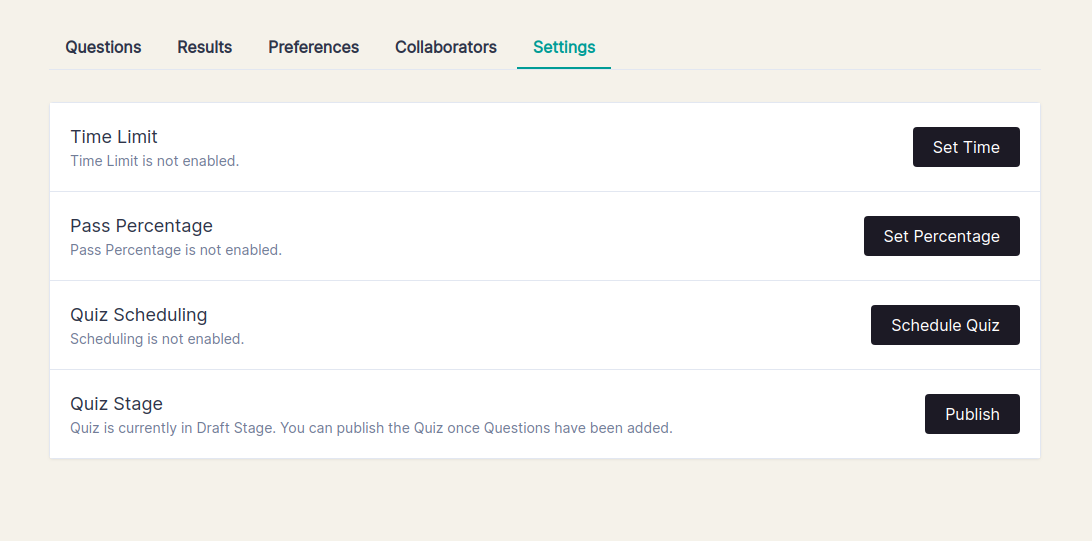Select the Collaborators tab
The height and width of the screenshot is (541, 1092).
click(445, 47)
